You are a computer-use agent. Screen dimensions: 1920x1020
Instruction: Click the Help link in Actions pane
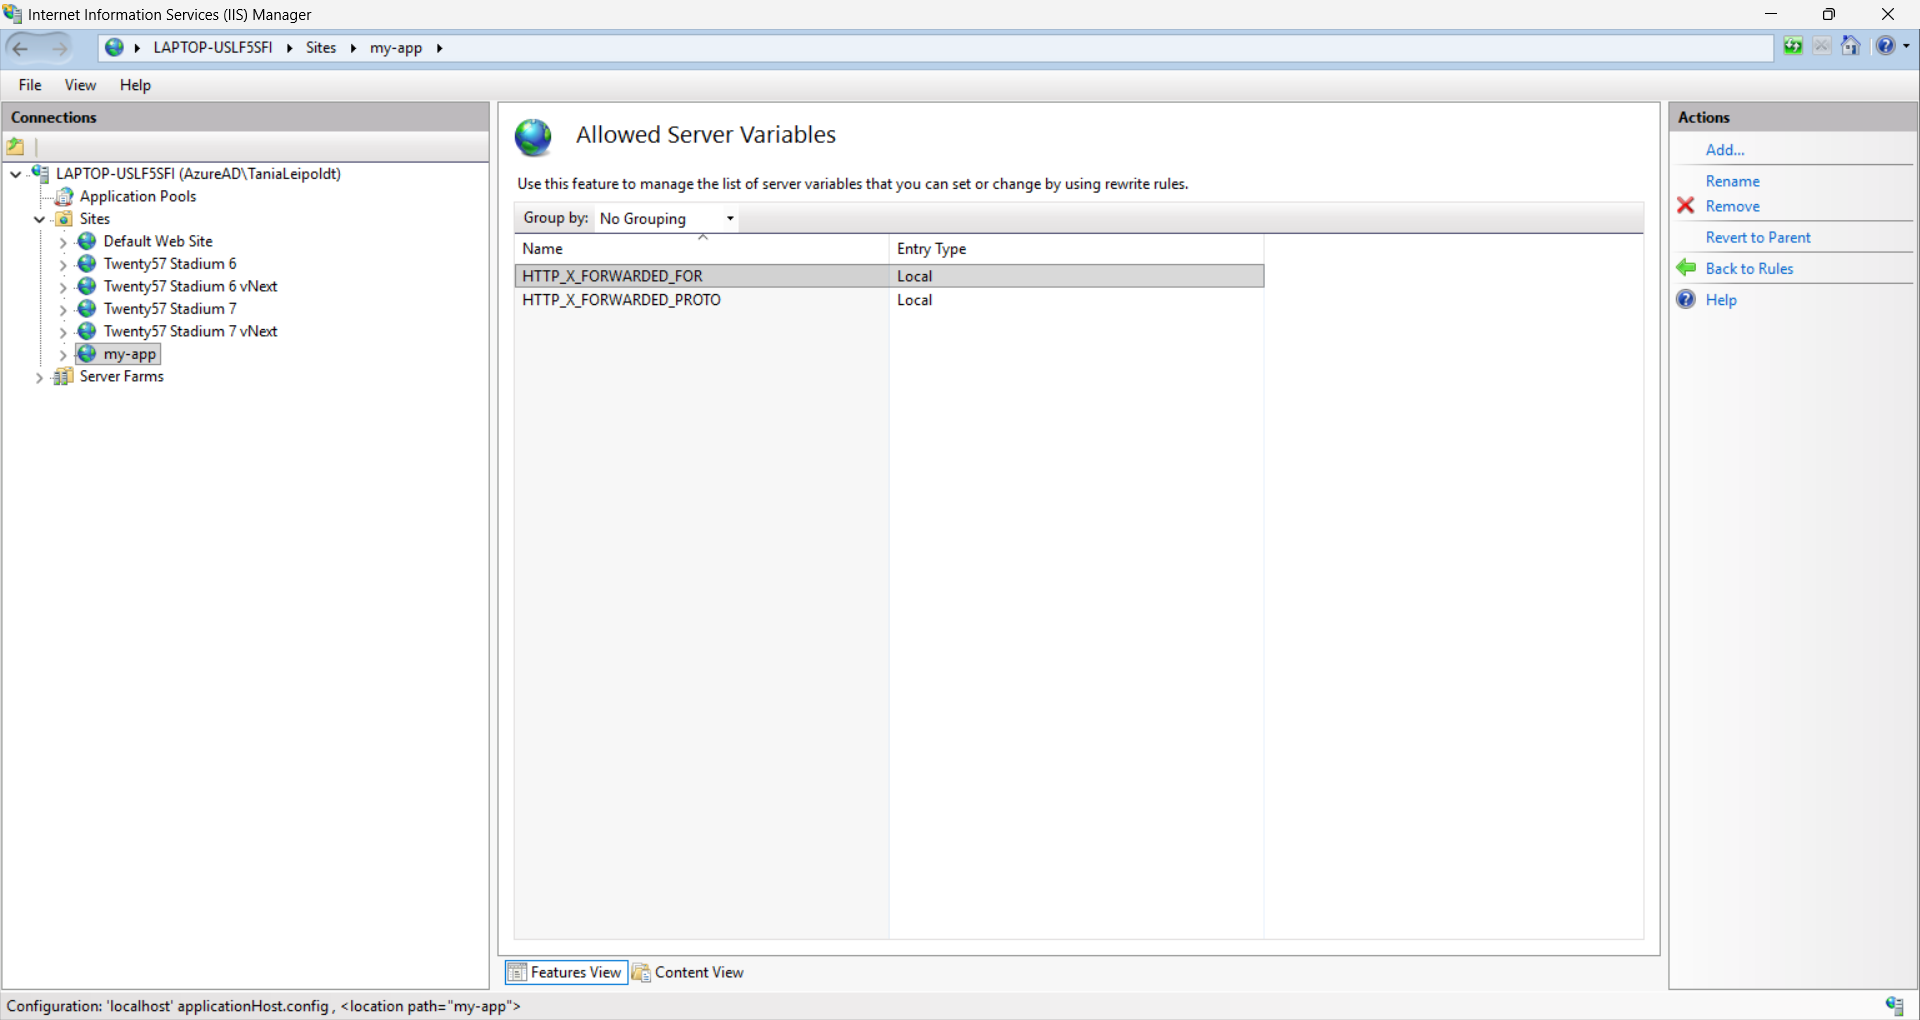[x=1721, y=299]
